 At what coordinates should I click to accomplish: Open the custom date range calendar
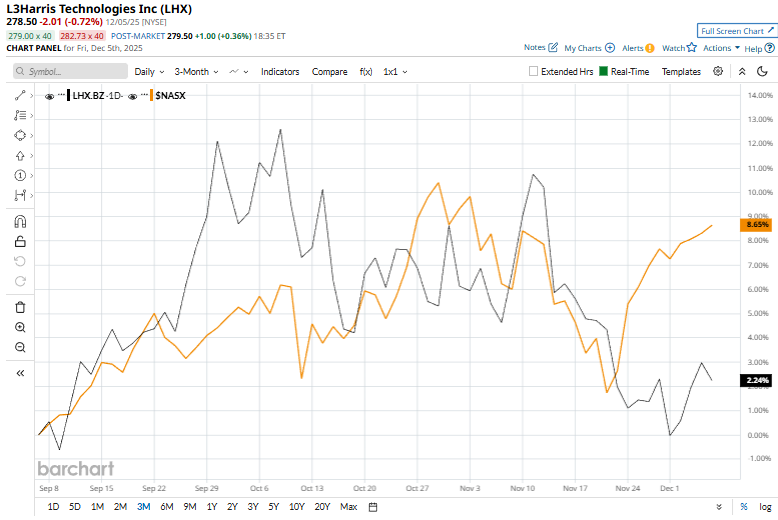(x=373, y=507)
